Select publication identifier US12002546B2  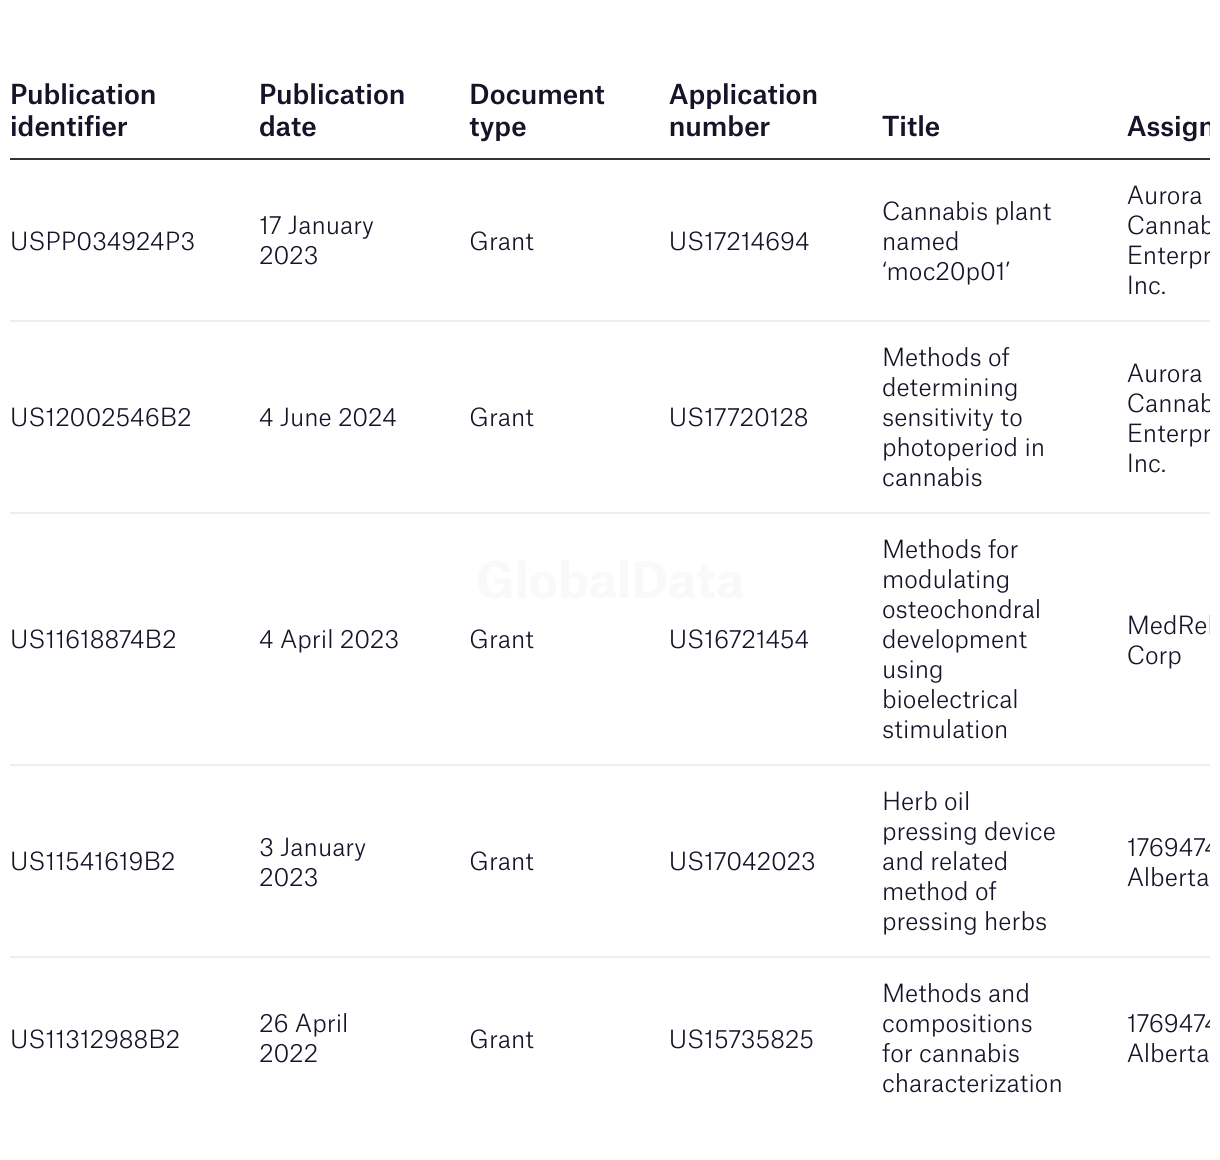pyautogui.click(x=101, y=418)
